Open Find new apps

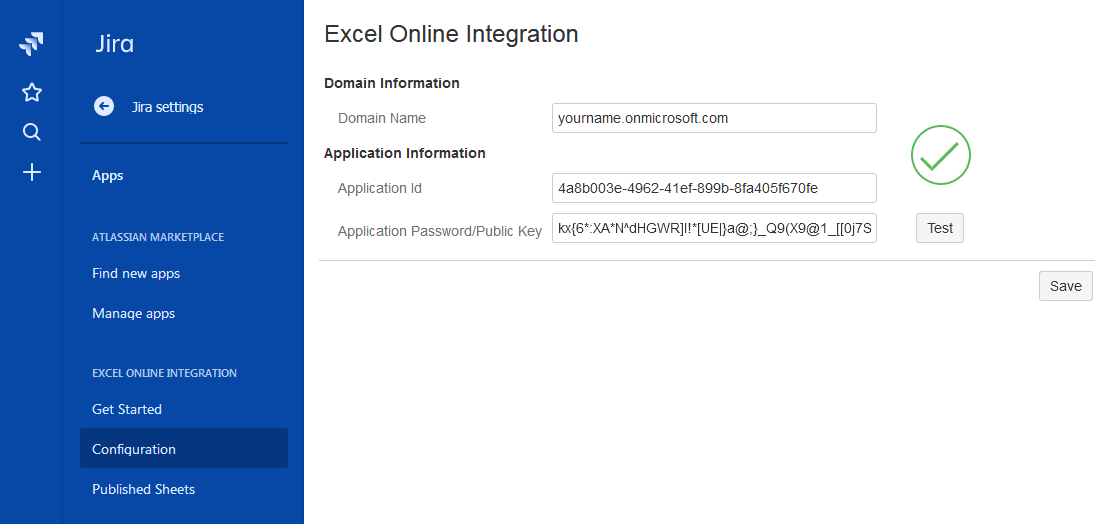pos(136,273)
